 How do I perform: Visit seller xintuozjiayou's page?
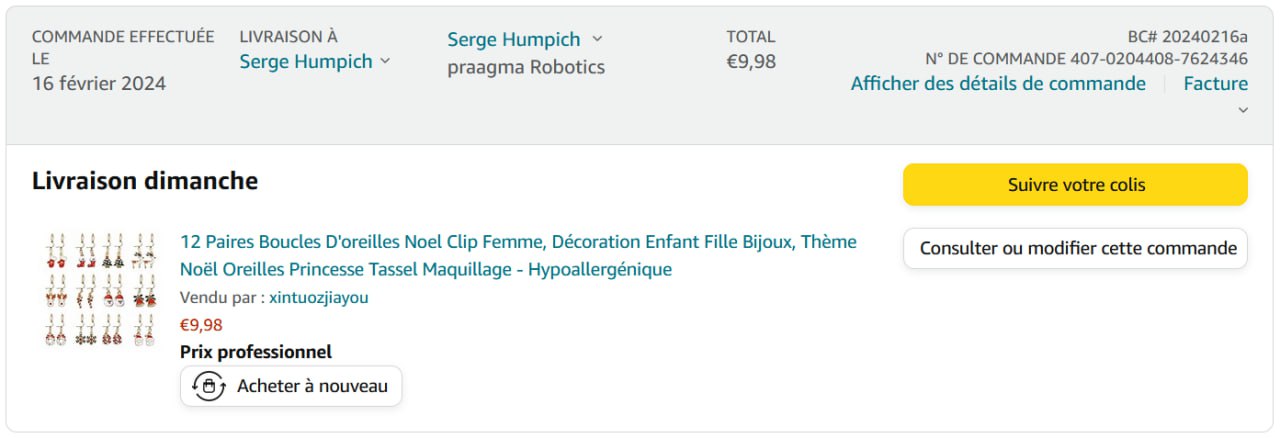pos(319,297)
